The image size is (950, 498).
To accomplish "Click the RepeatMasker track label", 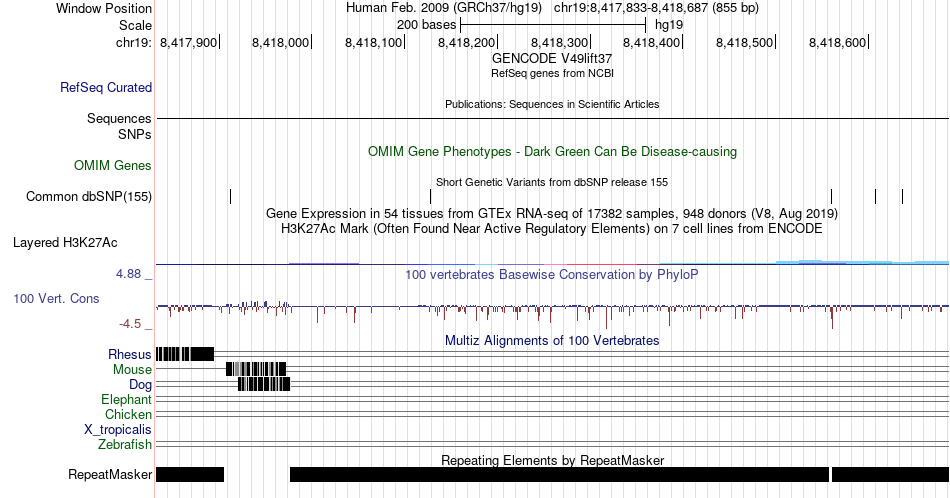I will [x=110, y=474].
